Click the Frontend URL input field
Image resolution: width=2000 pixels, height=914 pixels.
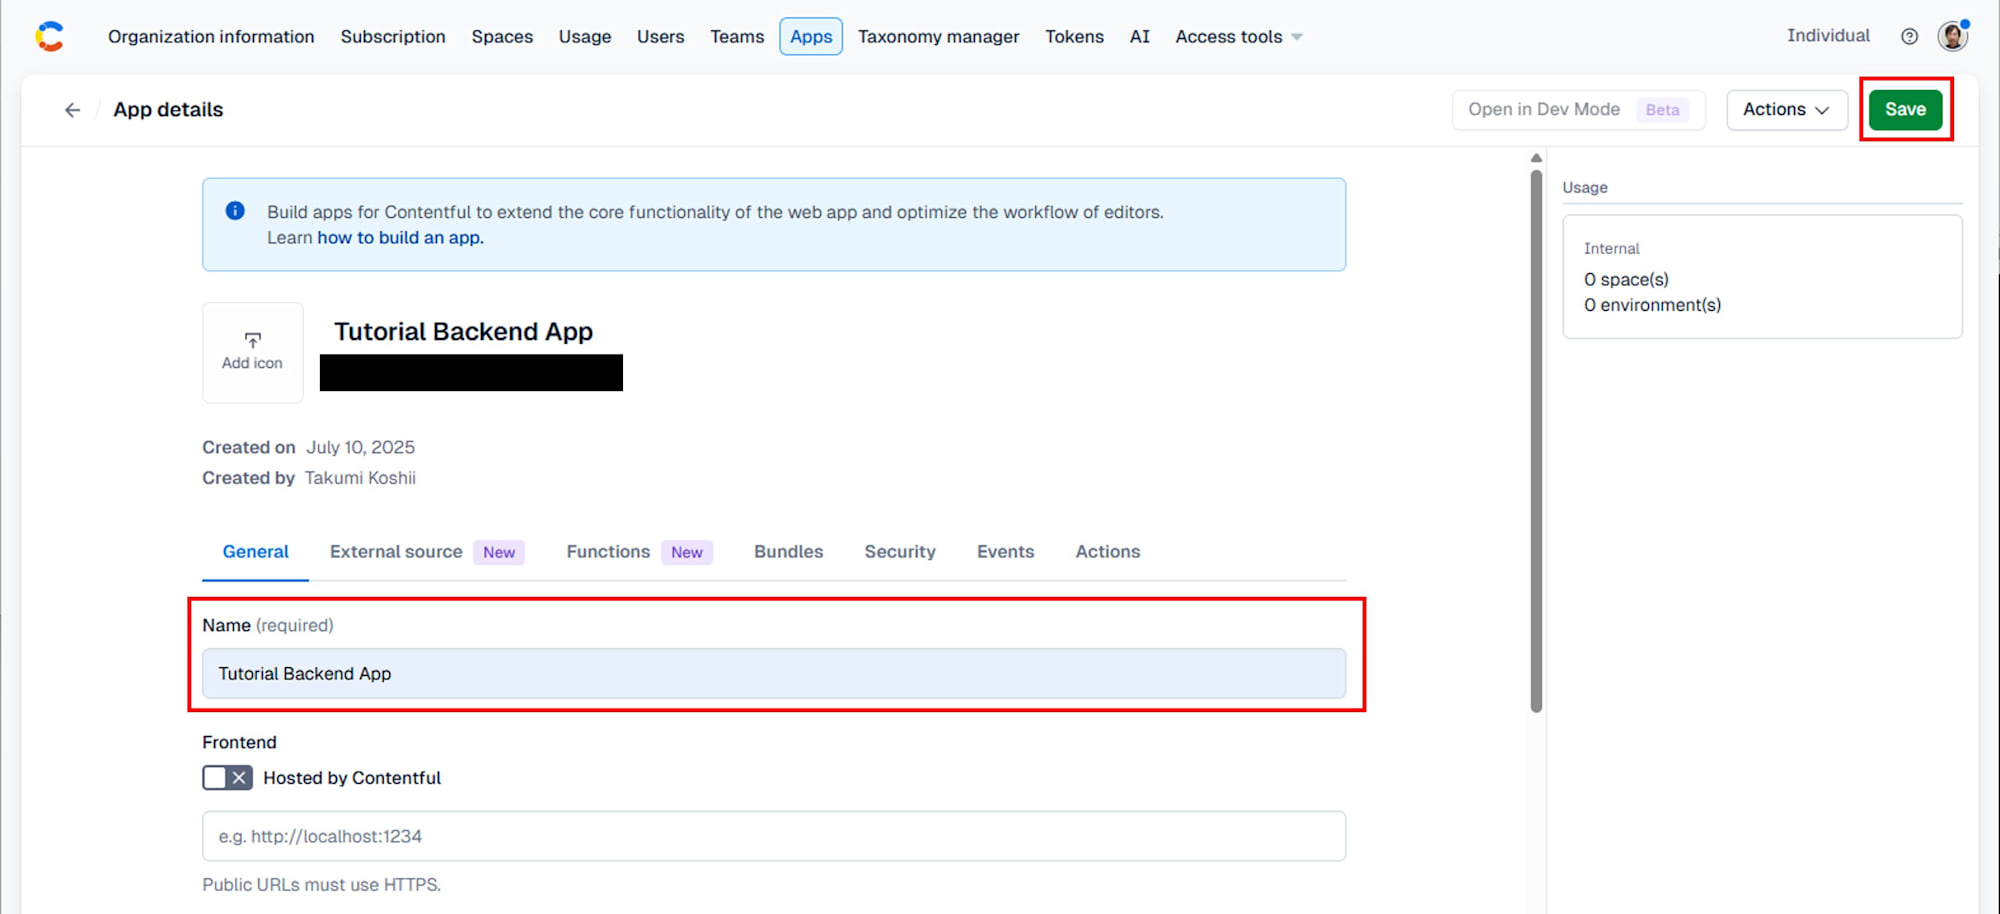774,836
